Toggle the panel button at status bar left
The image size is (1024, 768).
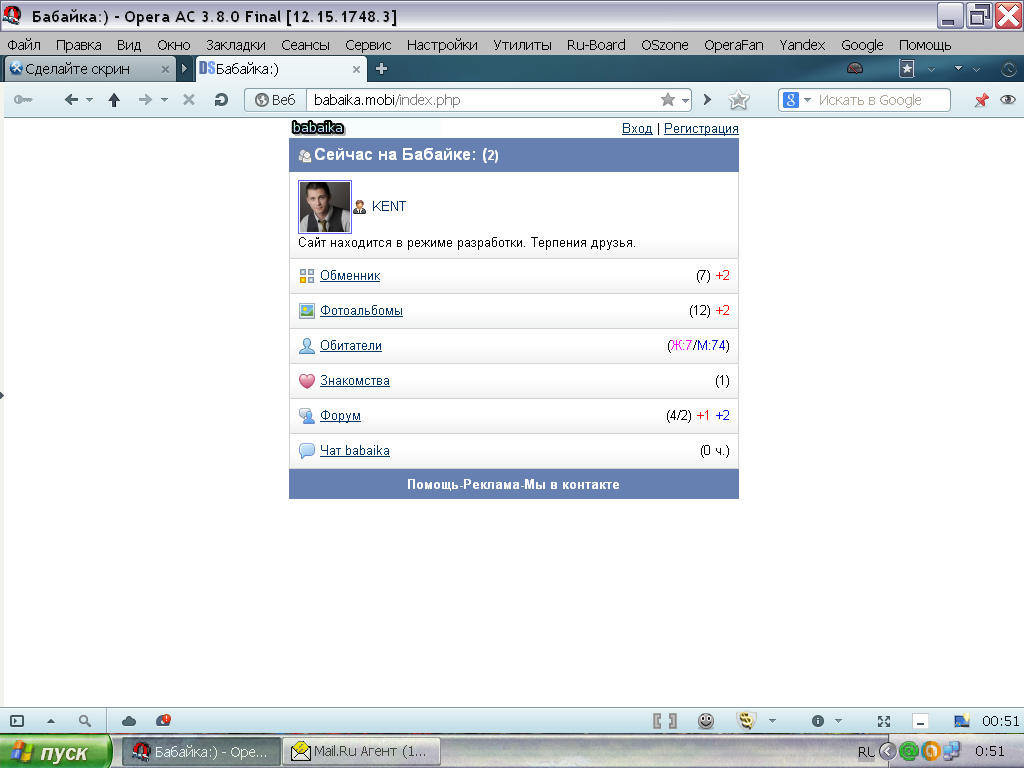pos(17,721)
